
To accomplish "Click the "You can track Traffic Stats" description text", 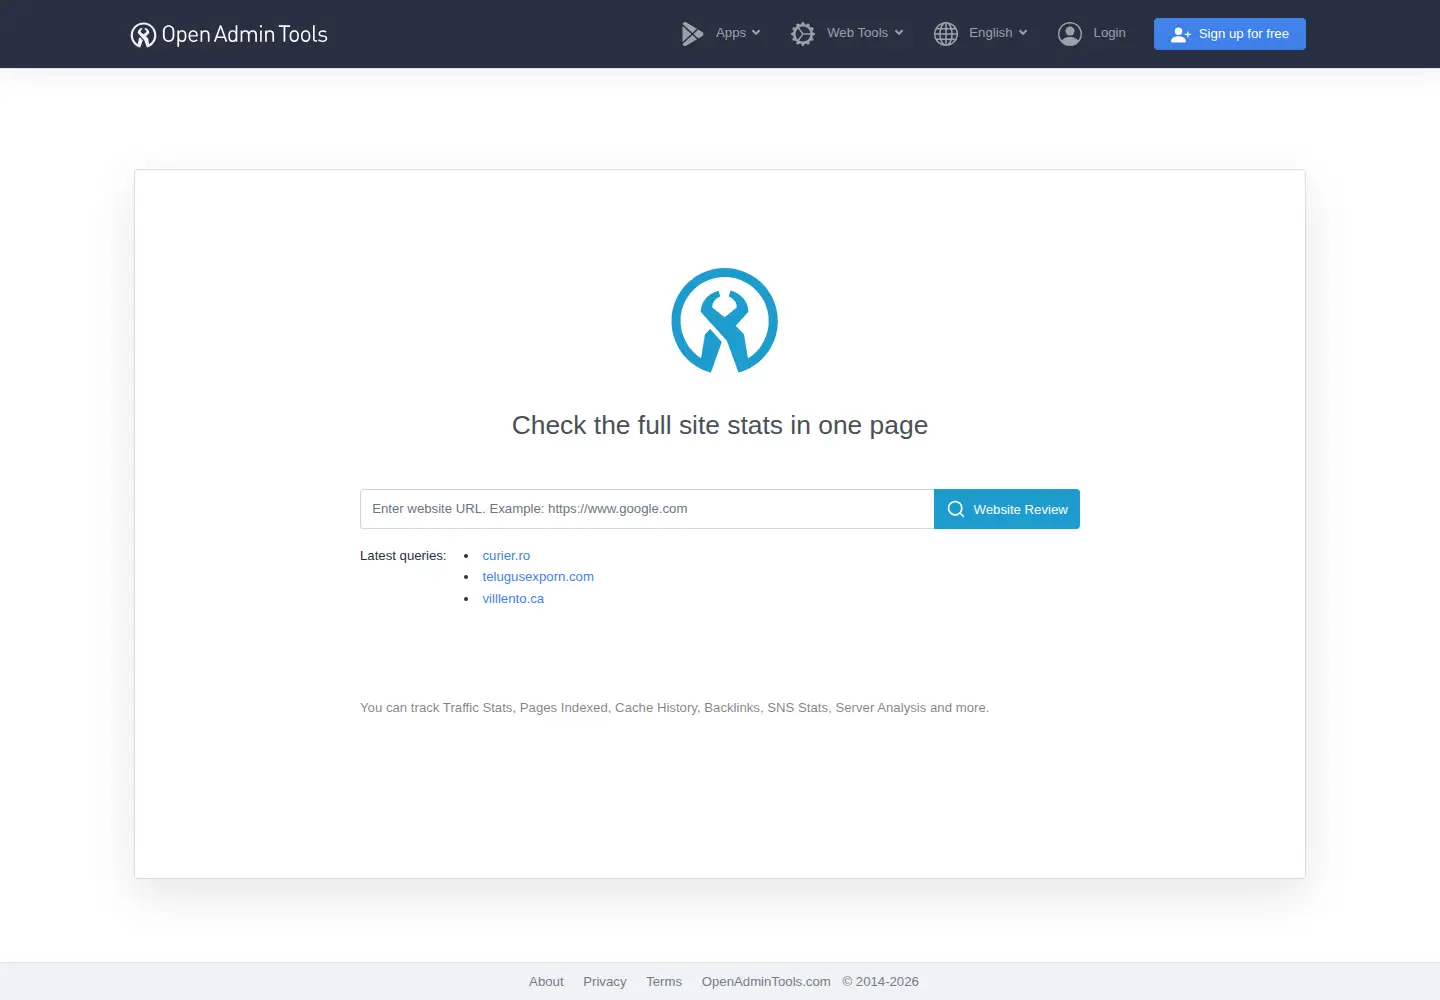I will (x=674, y=708).
